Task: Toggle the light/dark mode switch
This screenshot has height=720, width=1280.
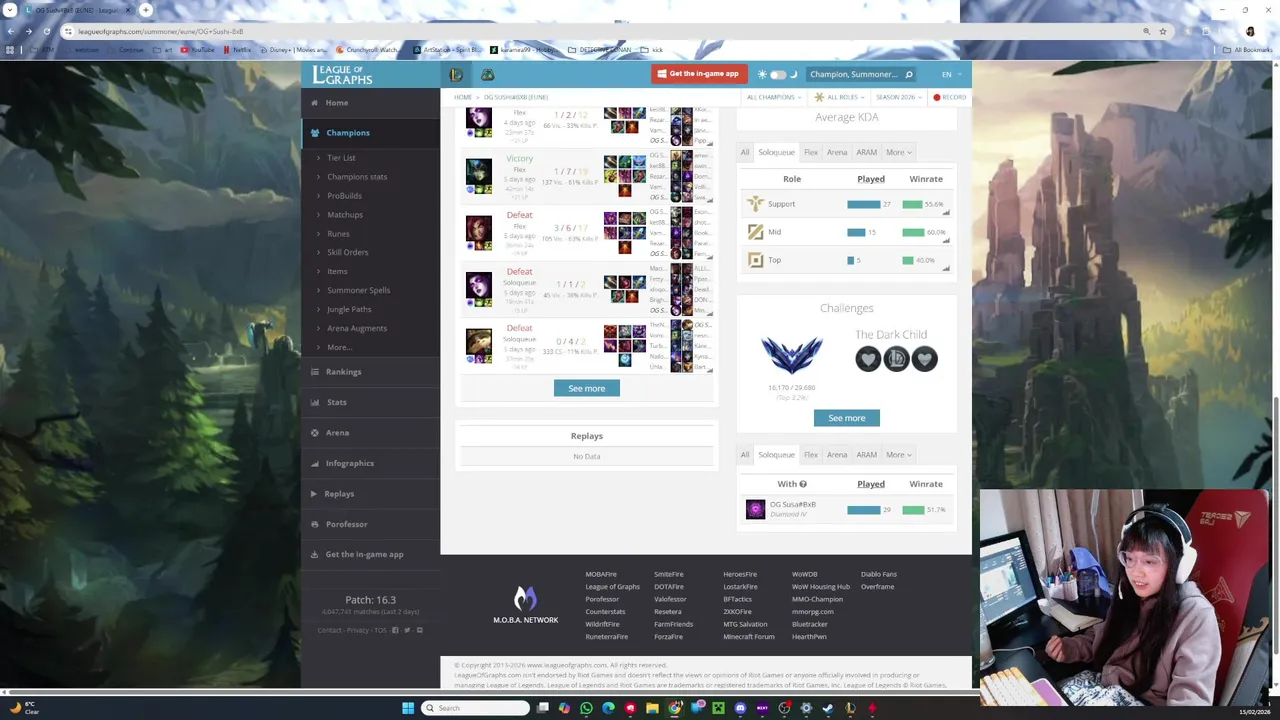Action: pyautogui.click(x=777, y=75)
